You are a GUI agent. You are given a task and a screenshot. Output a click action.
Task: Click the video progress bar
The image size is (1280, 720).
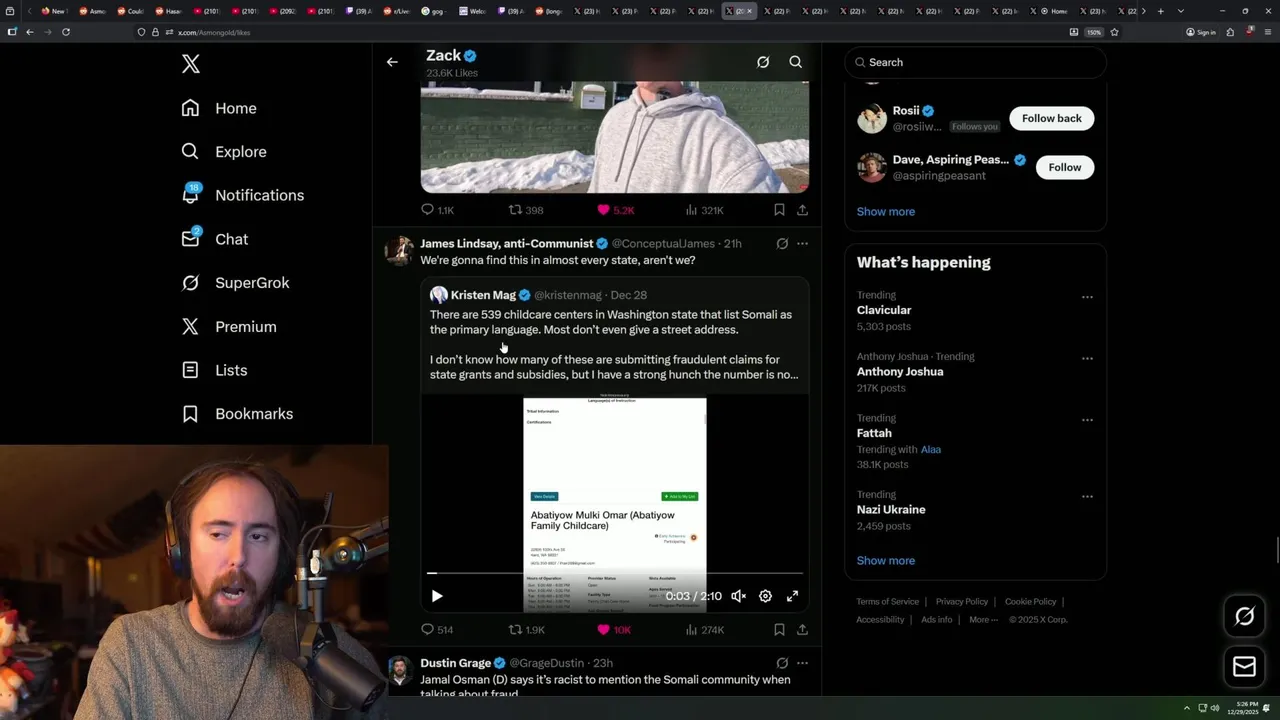coord(615,573)
